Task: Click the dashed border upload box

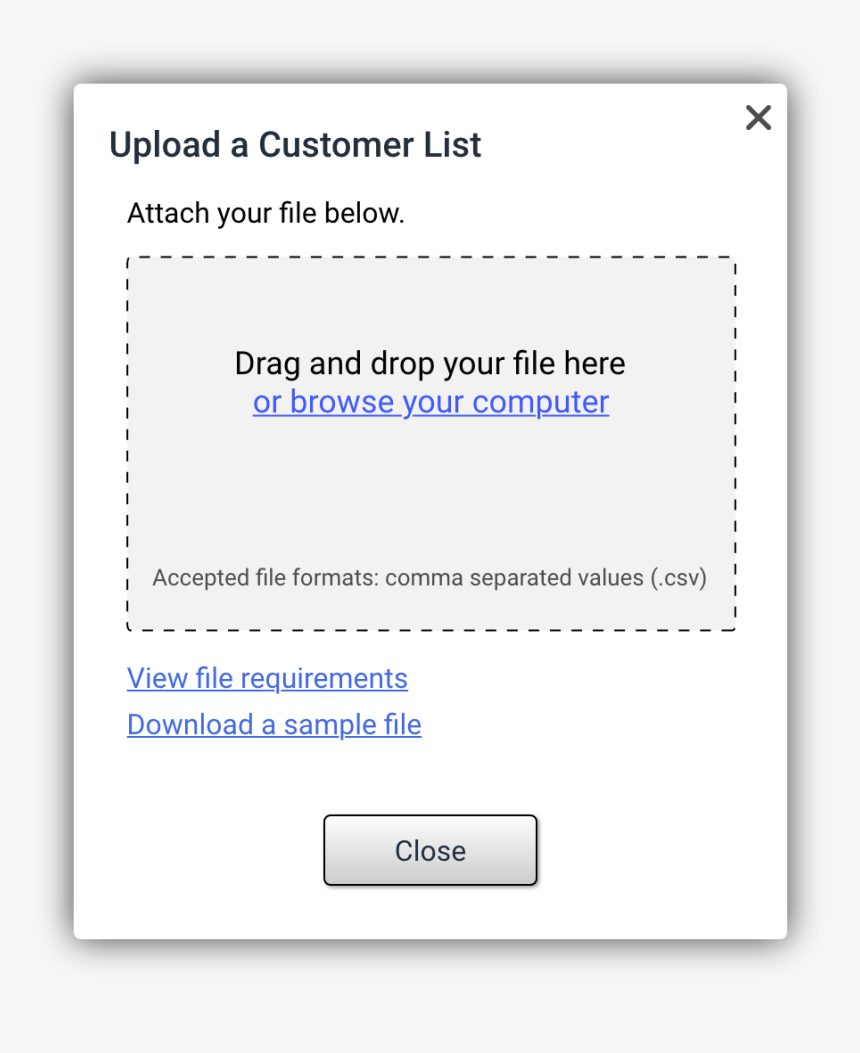Action: coord(430,443)
